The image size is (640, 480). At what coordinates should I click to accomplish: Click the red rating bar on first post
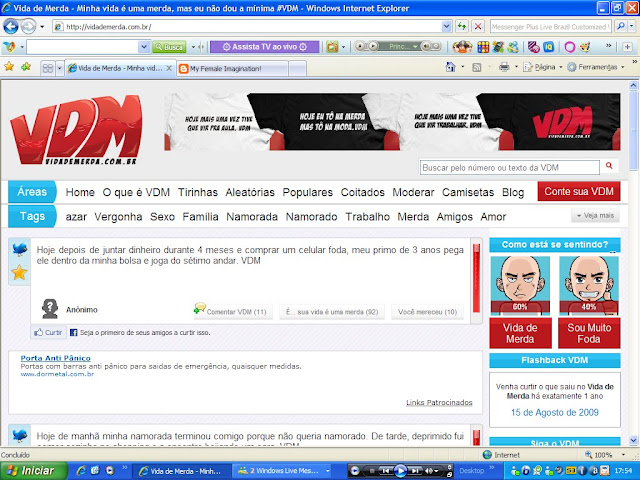(x=476, y=278)
